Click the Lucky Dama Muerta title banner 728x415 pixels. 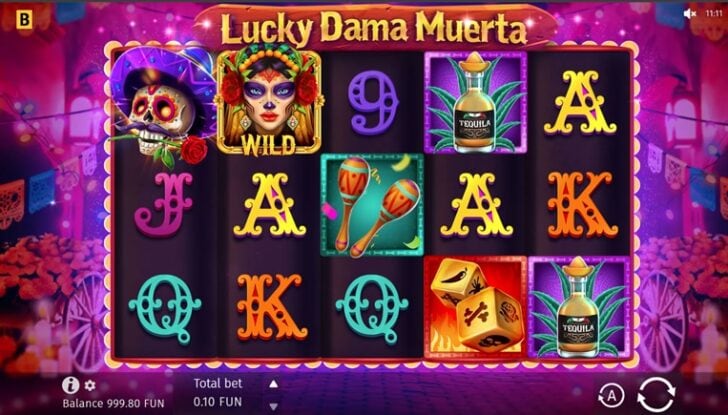click(374, 27)
